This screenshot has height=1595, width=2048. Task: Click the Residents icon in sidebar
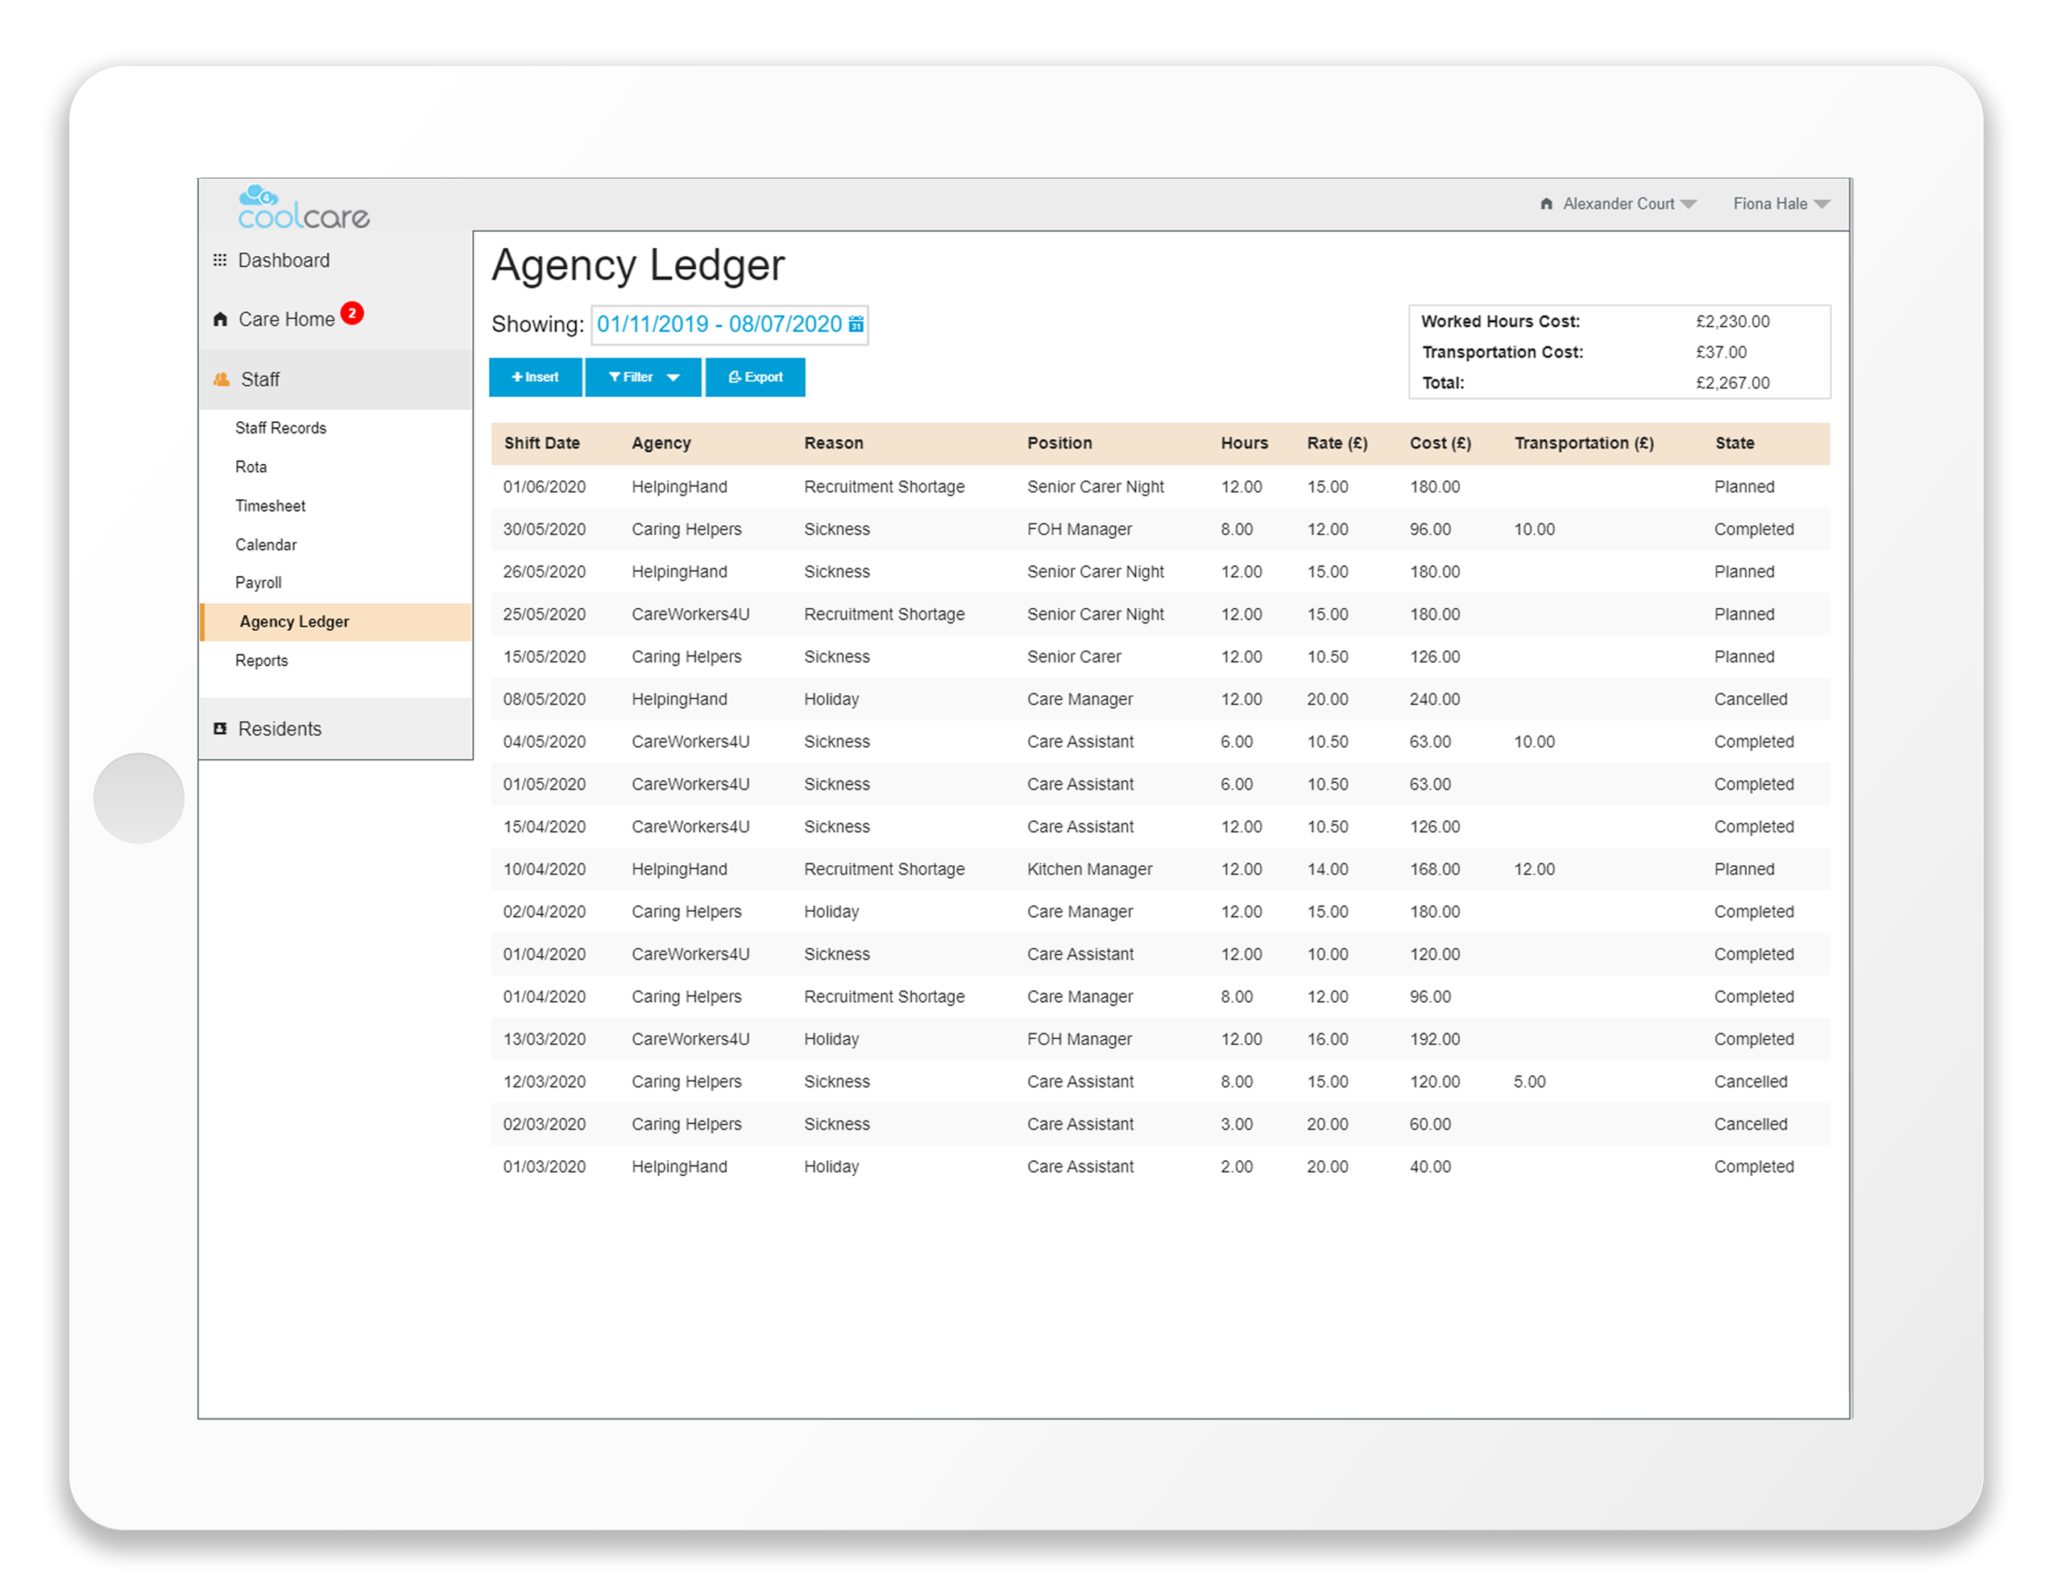click(220, 728)
